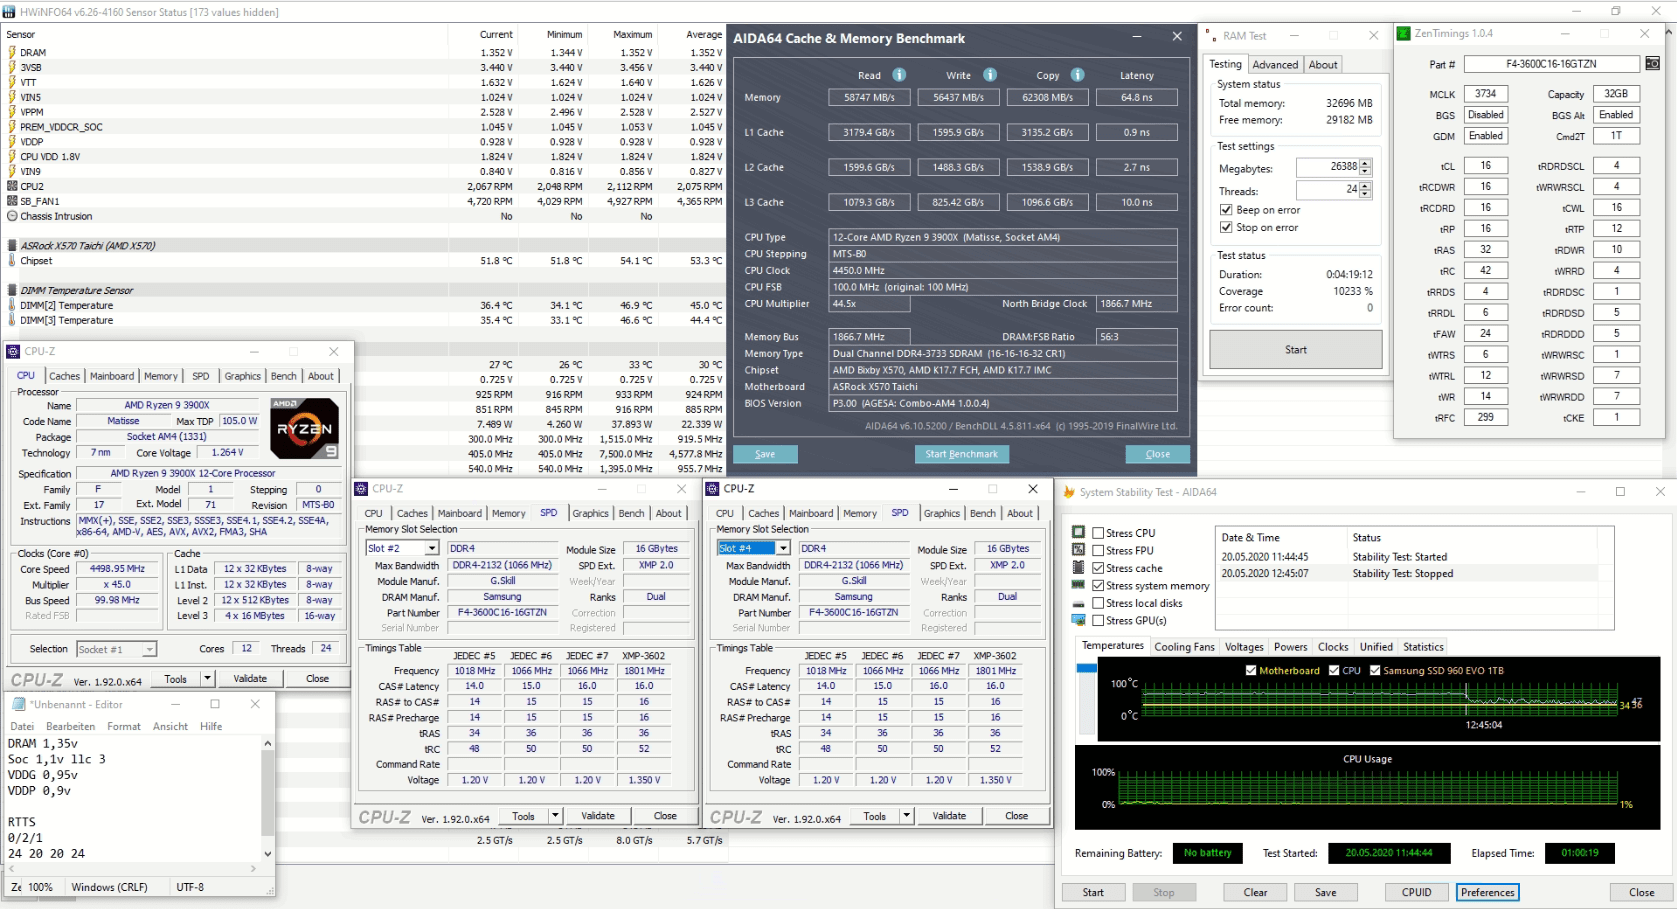Viewport: 1677px width, 909px height.
Task: Click the Copy info icon in AIDA64 benchmark
Action: coord(1077,75)
